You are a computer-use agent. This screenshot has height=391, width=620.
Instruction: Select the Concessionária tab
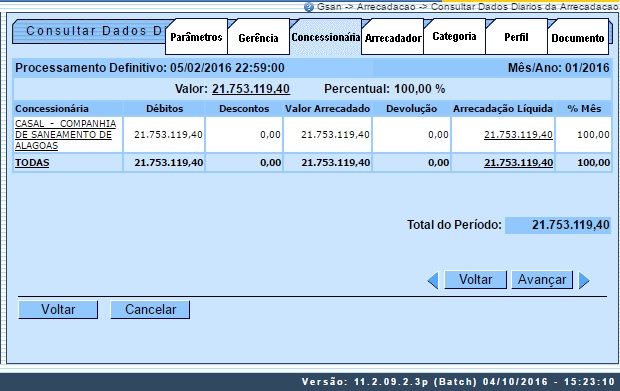click(325, 37)
